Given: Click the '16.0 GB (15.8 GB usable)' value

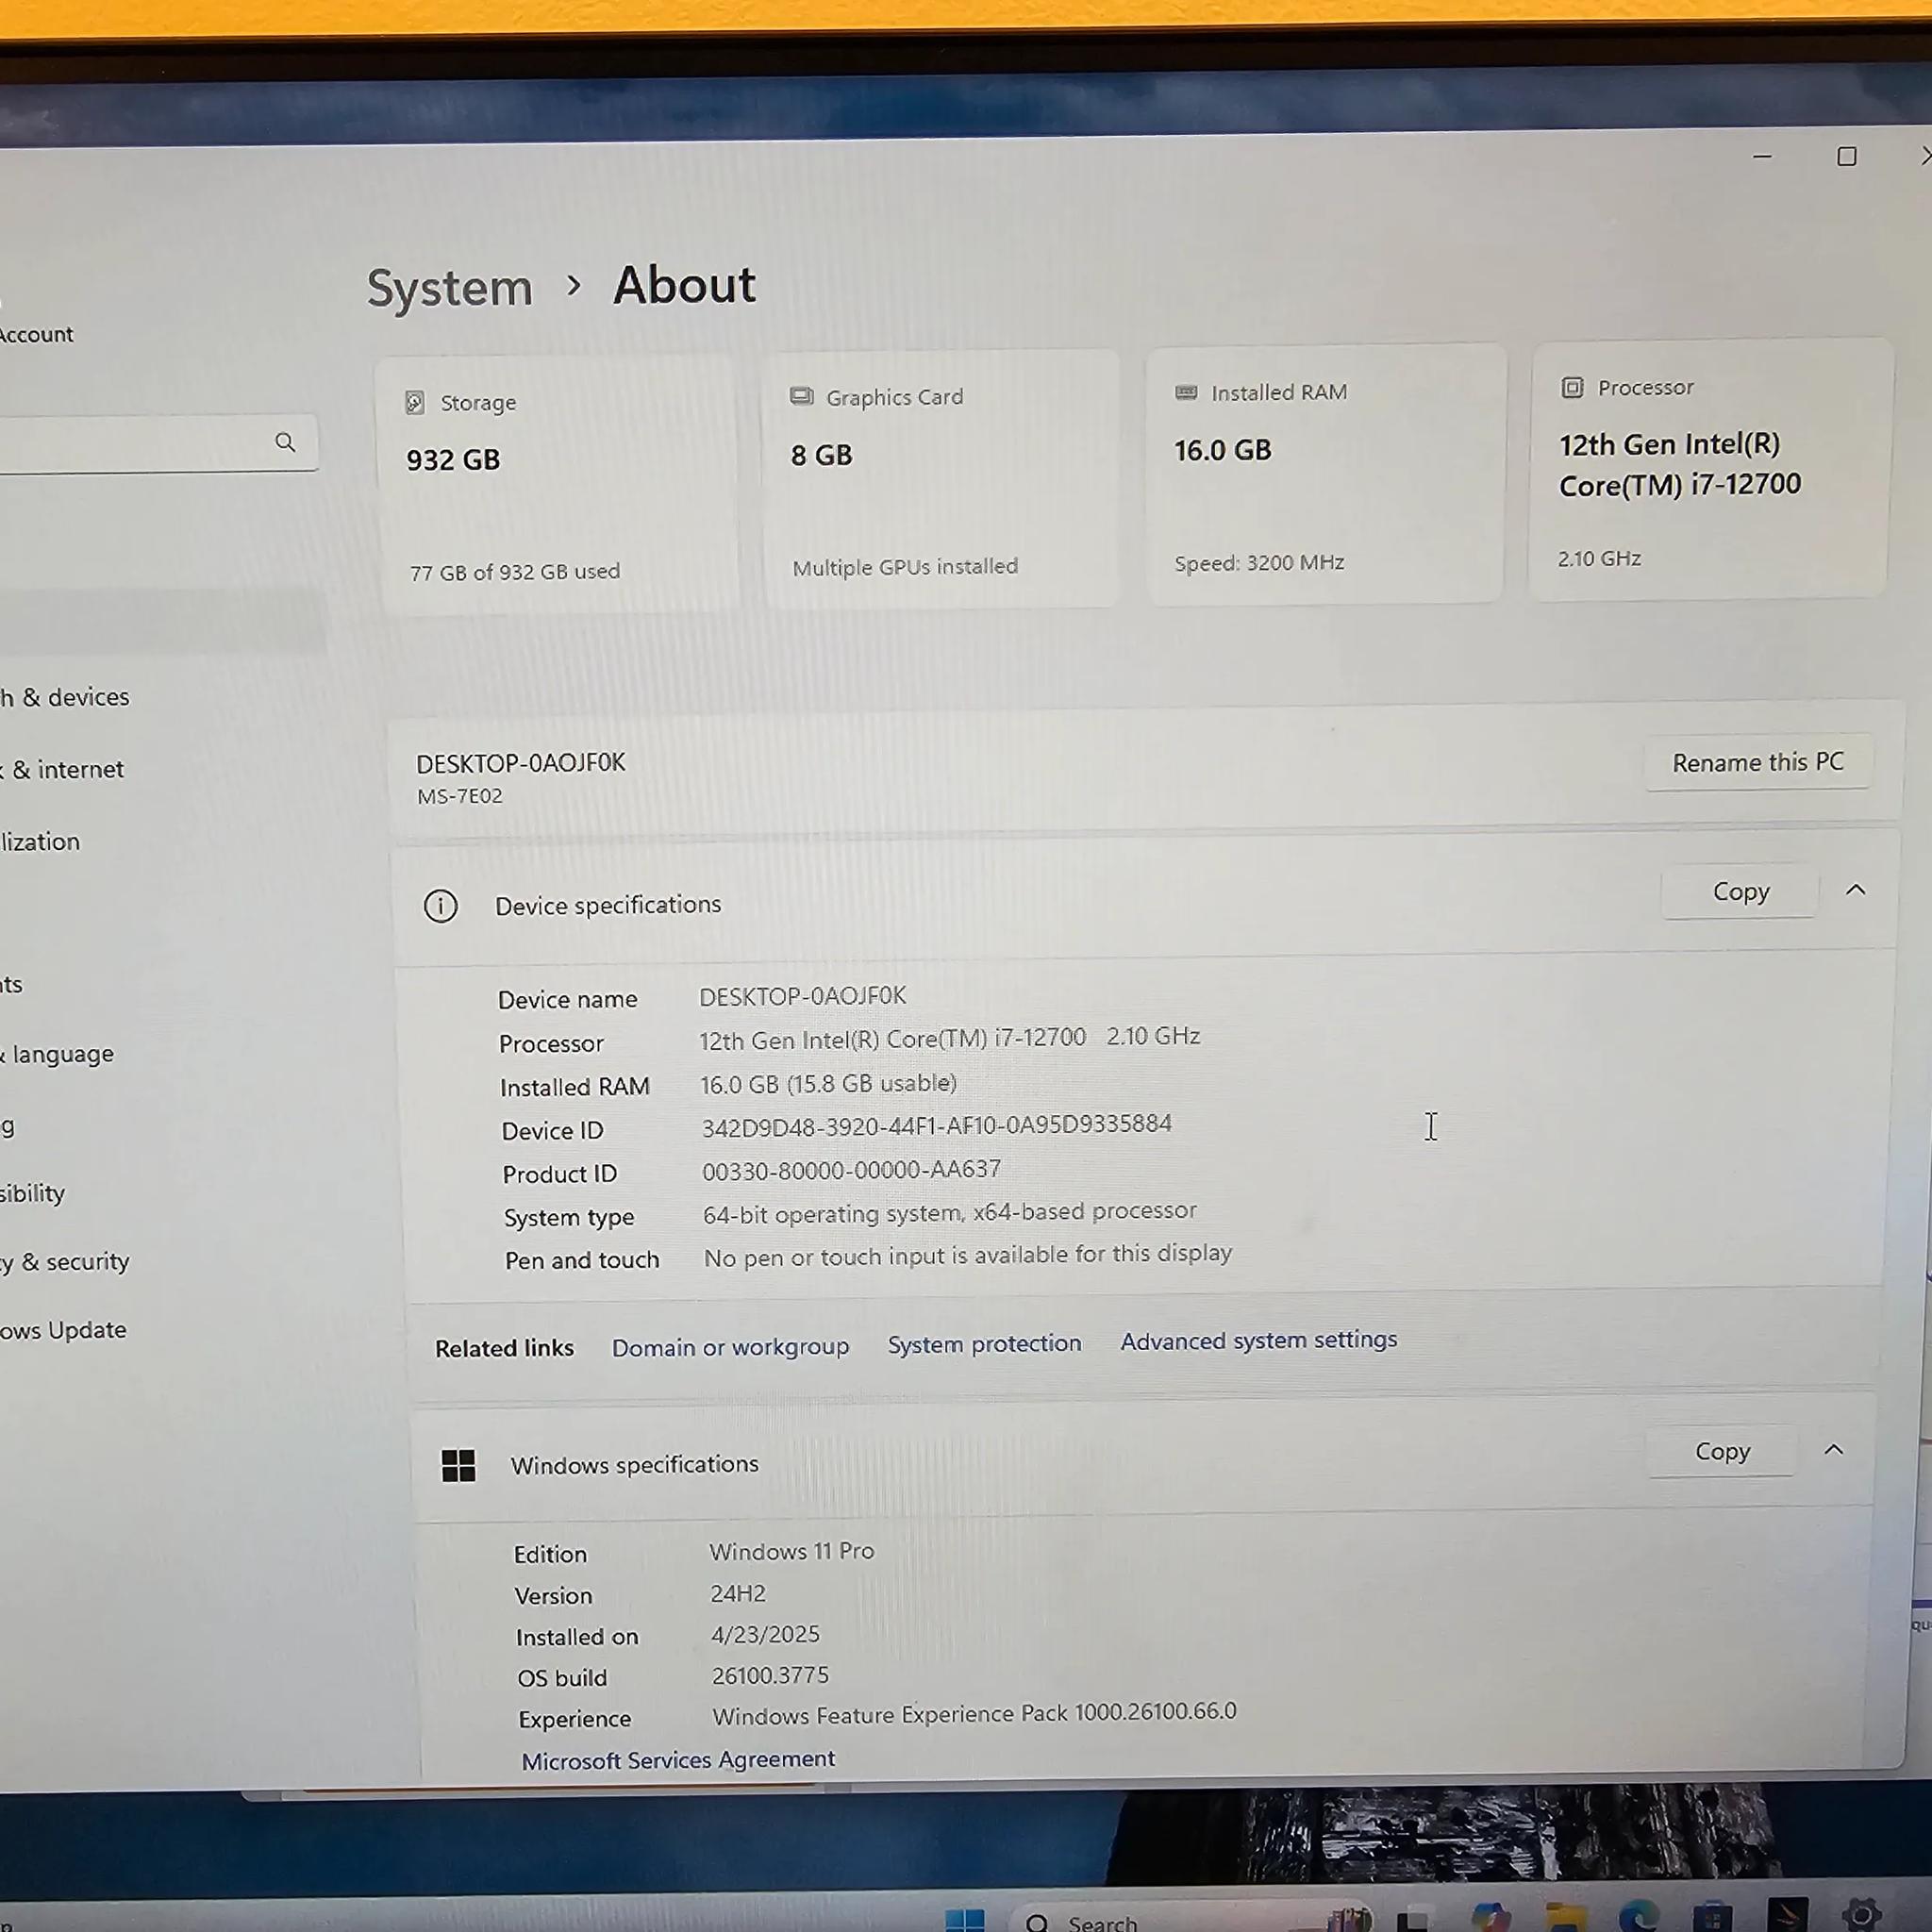Looking at the screenshot, I should pos(828,1083).
